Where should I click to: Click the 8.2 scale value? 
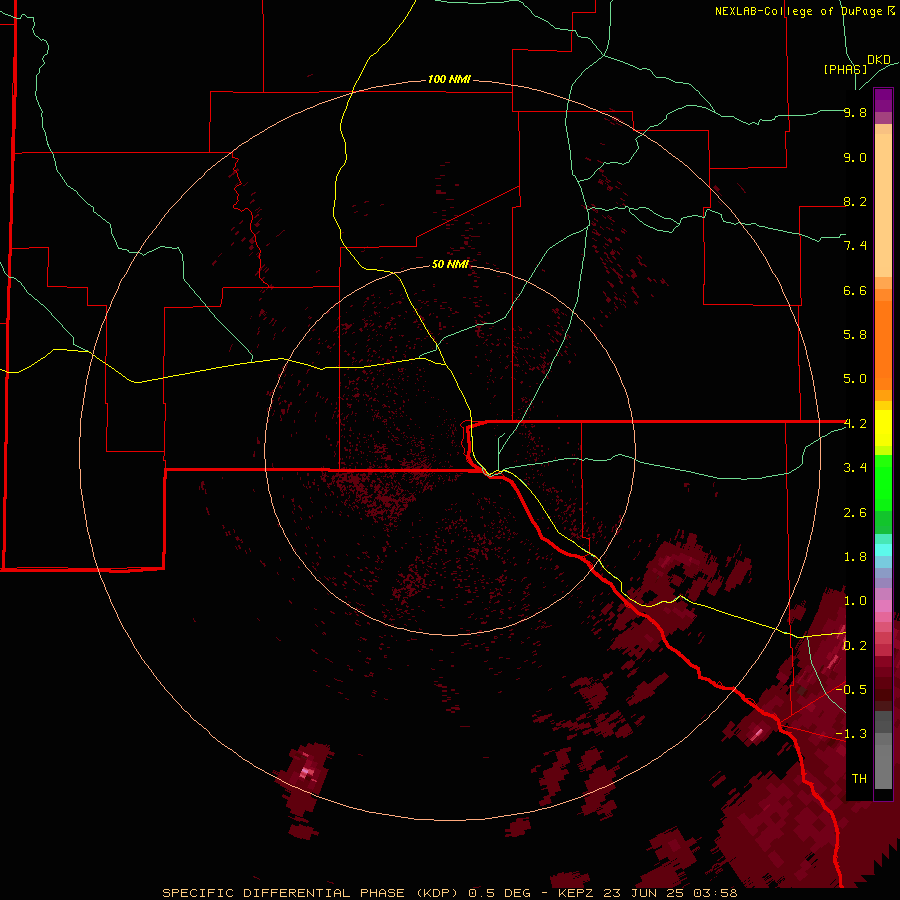(855, 201)
